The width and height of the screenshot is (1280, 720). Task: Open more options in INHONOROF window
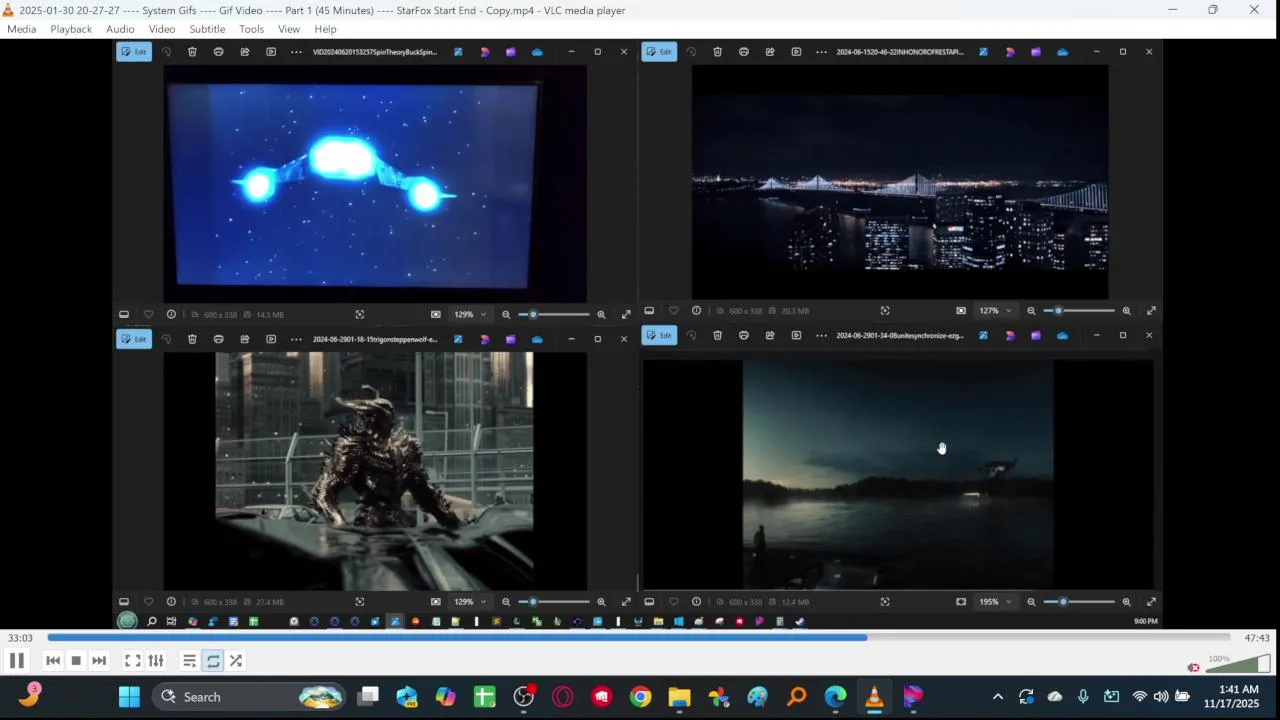click(x=821, y=52)
